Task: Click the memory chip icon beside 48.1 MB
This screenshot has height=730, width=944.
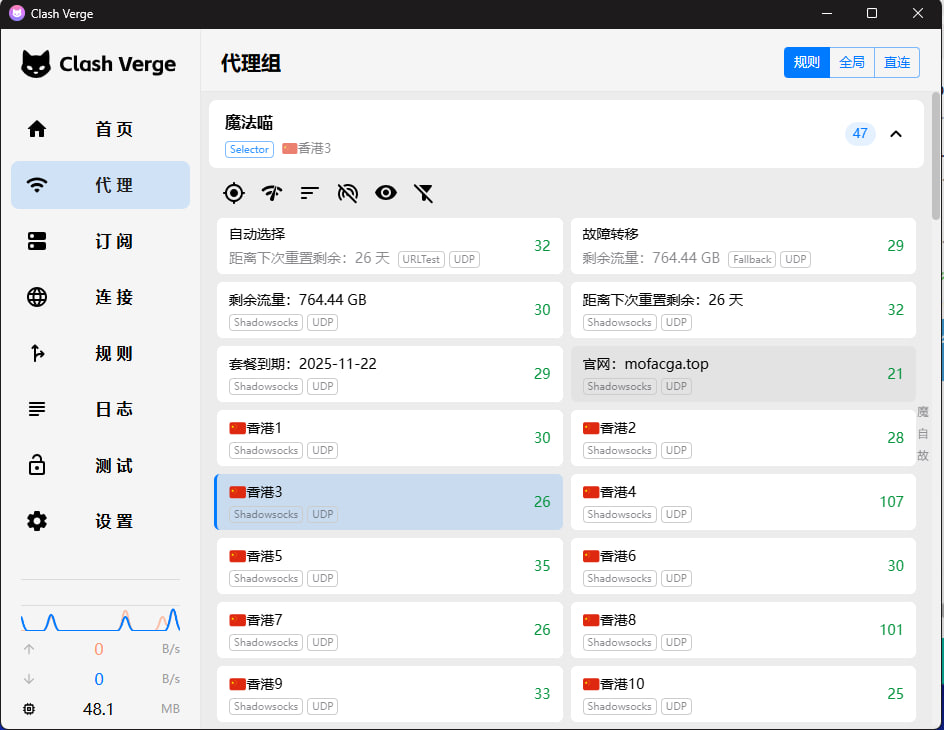Action: tap(29, 709)
